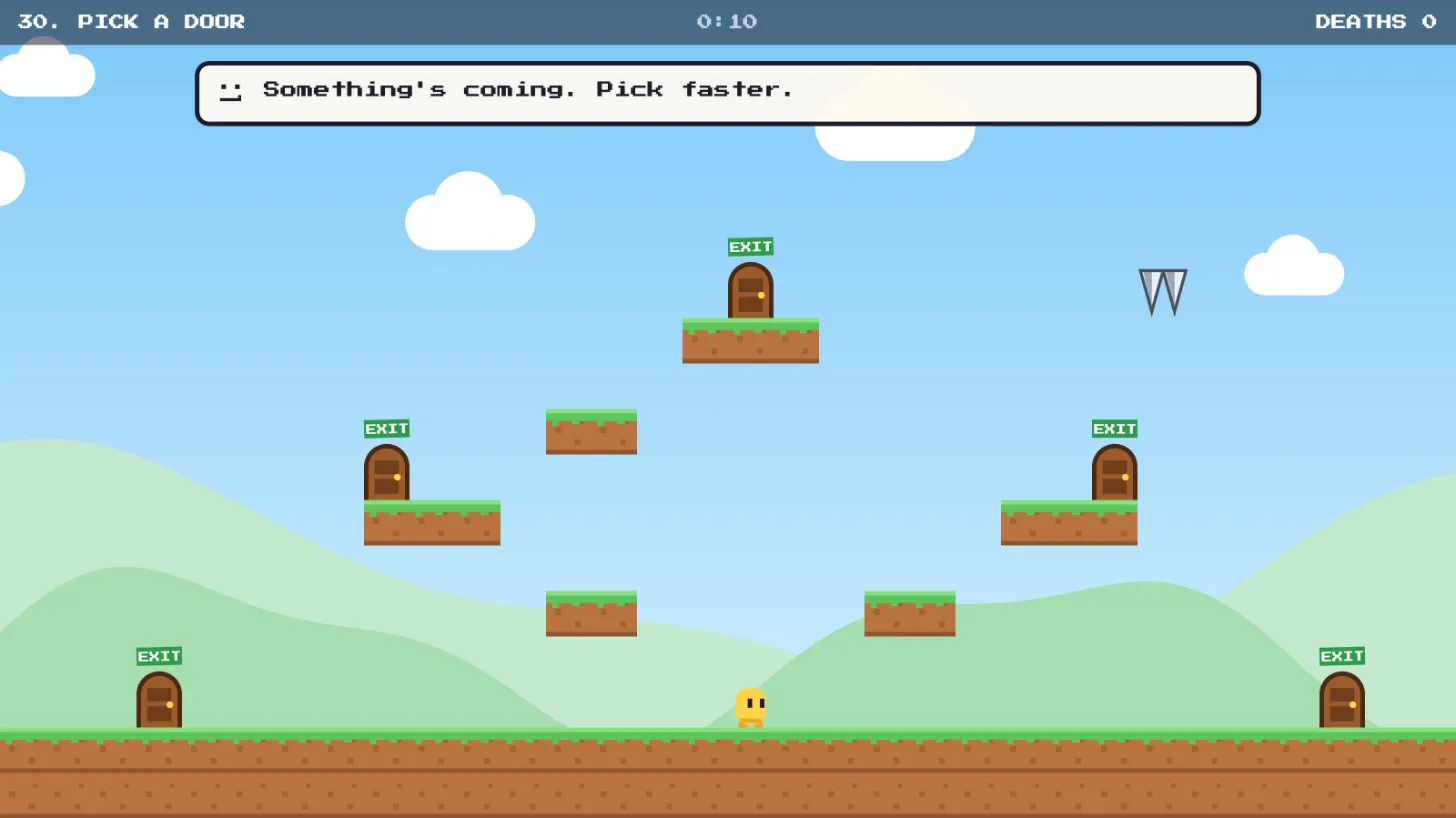Click the ground-level exit door at far left
The height and width of the screenshot is (818, 1456).
point(159,699)
